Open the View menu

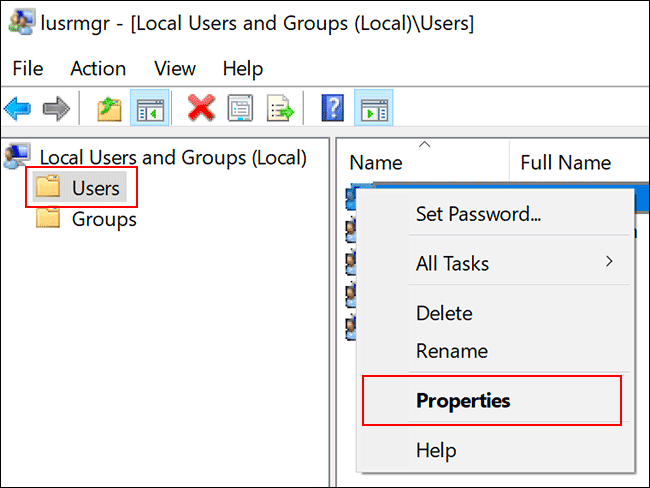[x=175, y=68]
